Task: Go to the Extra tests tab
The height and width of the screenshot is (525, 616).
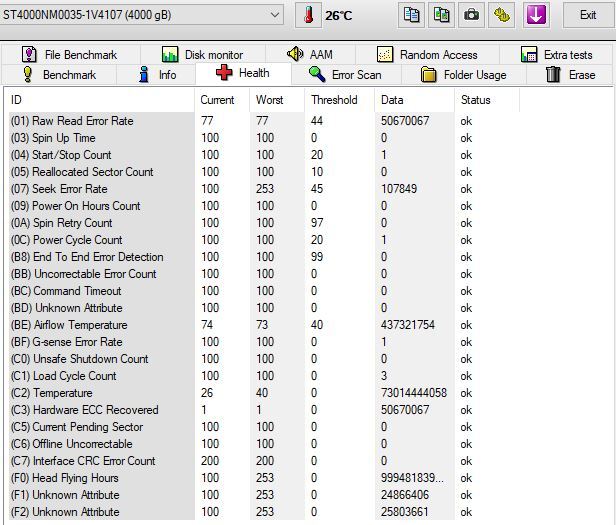Action: pos(557,54)
